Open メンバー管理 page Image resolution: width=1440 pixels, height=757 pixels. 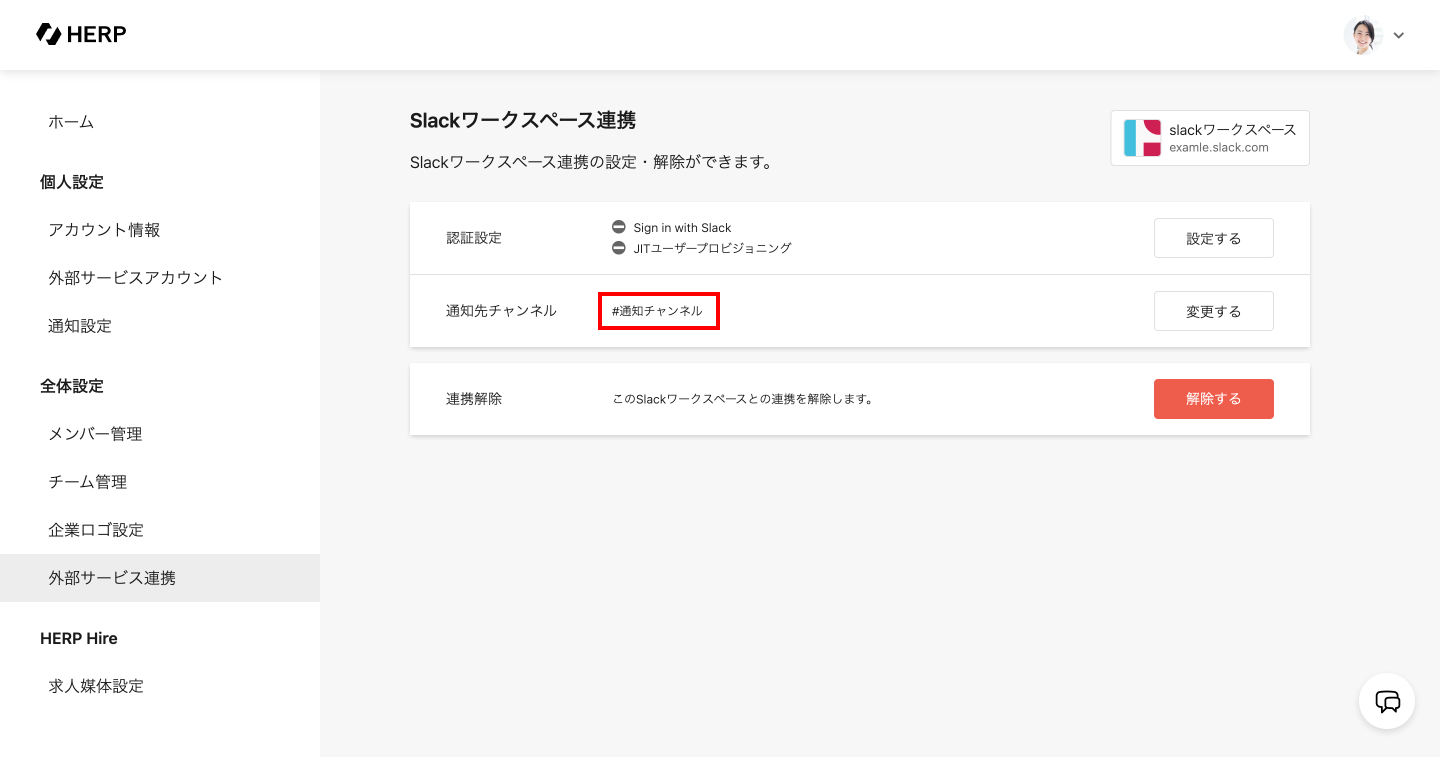(95, 434)
